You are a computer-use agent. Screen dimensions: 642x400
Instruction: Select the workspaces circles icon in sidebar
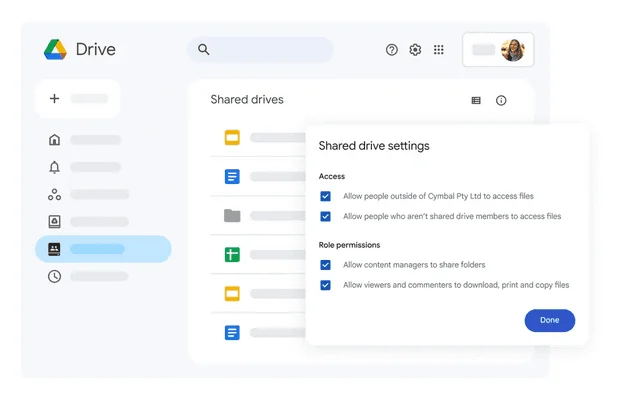click(54, 194)
